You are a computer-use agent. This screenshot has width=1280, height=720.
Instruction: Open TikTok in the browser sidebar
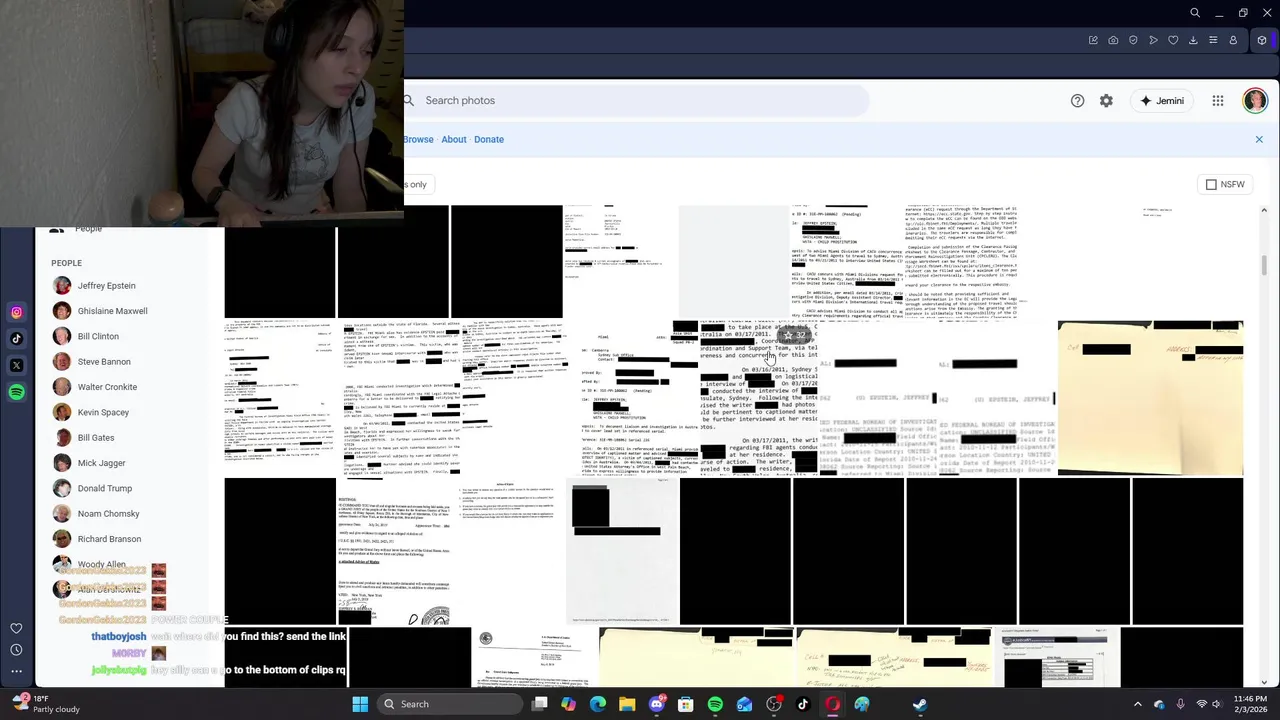[16, 339]
